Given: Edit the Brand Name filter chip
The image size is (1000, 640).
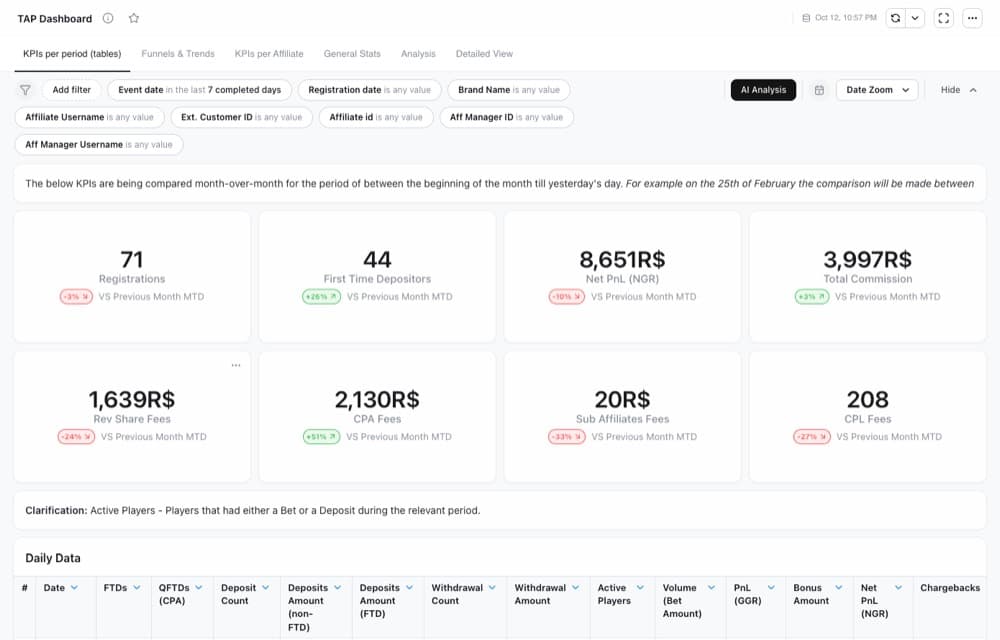Looking at the screenshot, I should [509, 90].
